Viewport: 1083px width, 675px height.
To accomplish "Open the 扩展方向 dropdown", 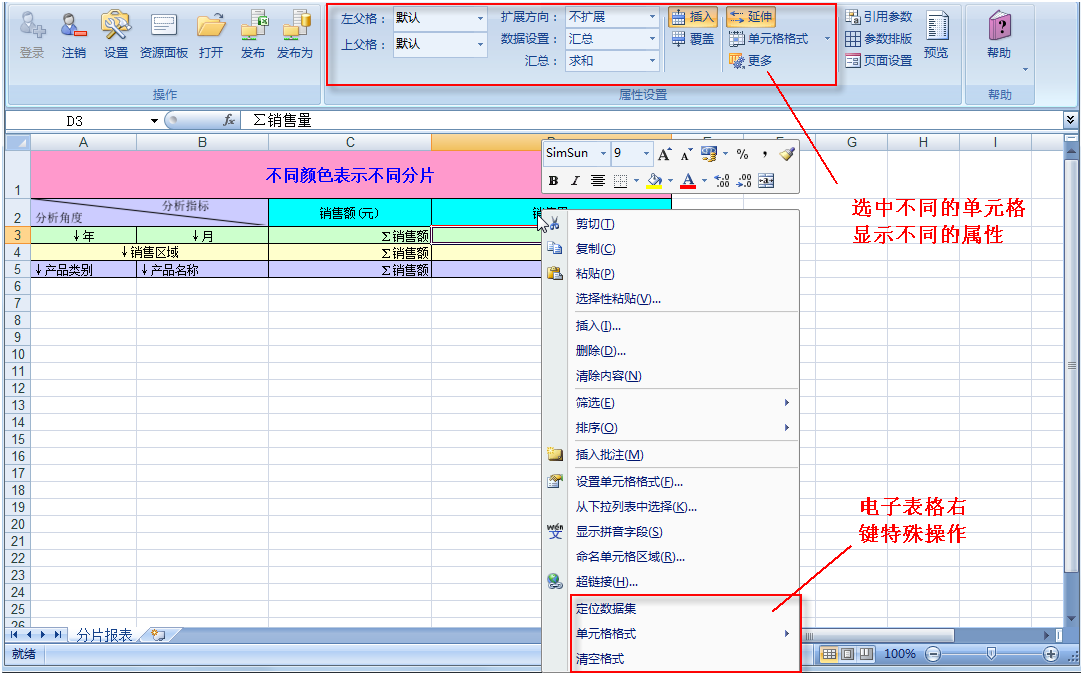I will (x=652, y=17).
